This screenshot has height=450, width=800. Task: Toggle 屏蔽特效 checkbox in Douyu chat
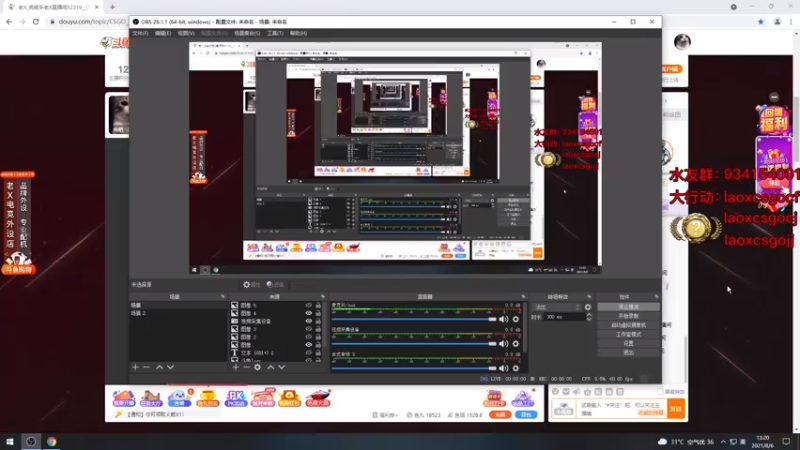click(660, 391)
